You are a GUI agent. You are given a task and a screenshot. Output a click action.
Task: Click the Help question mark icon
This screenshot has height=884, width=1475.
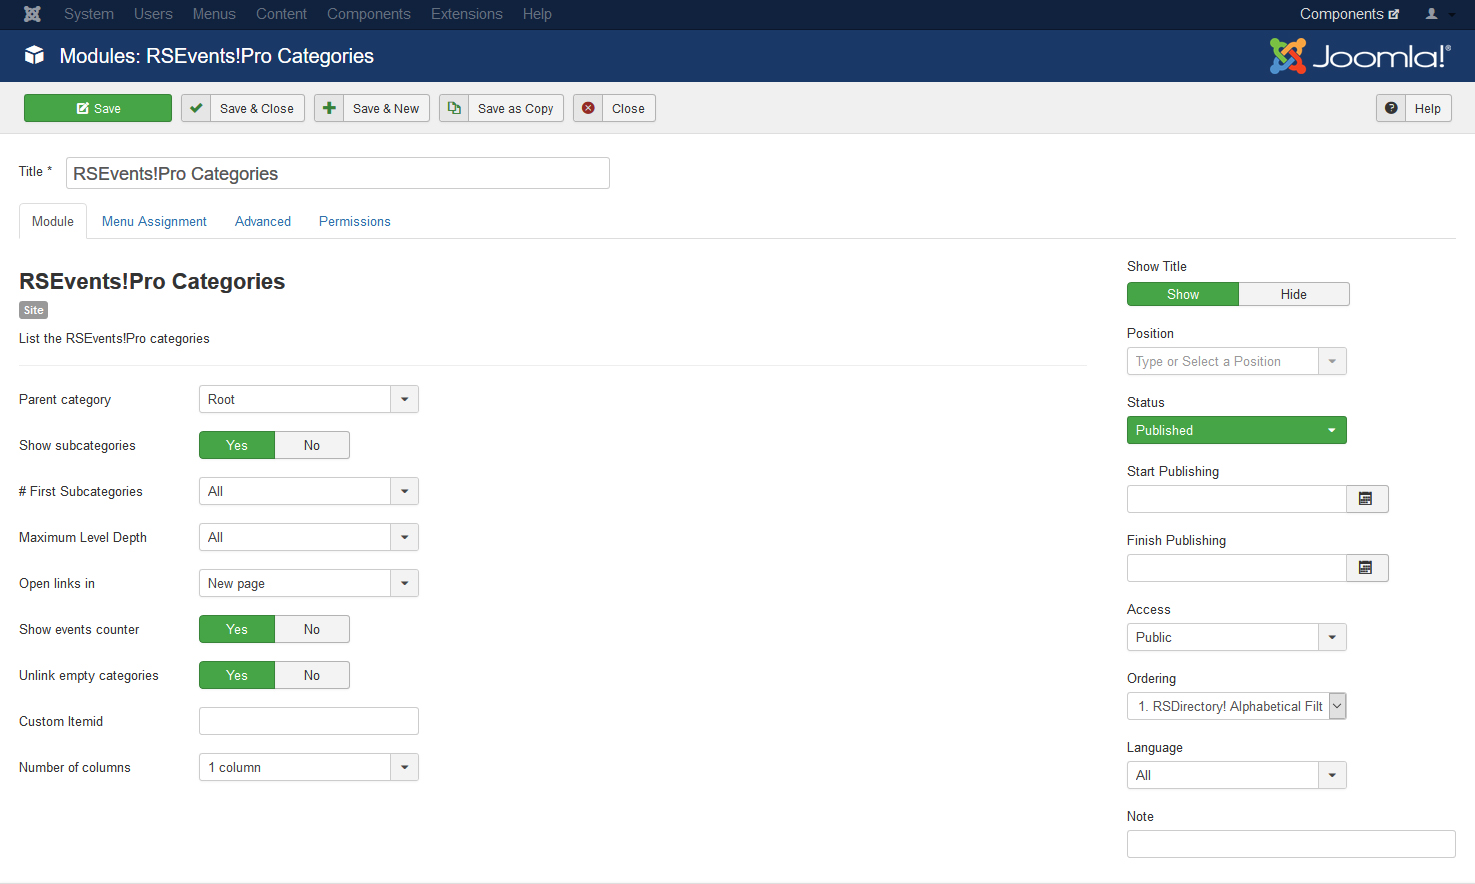(x=1391, y=108)
